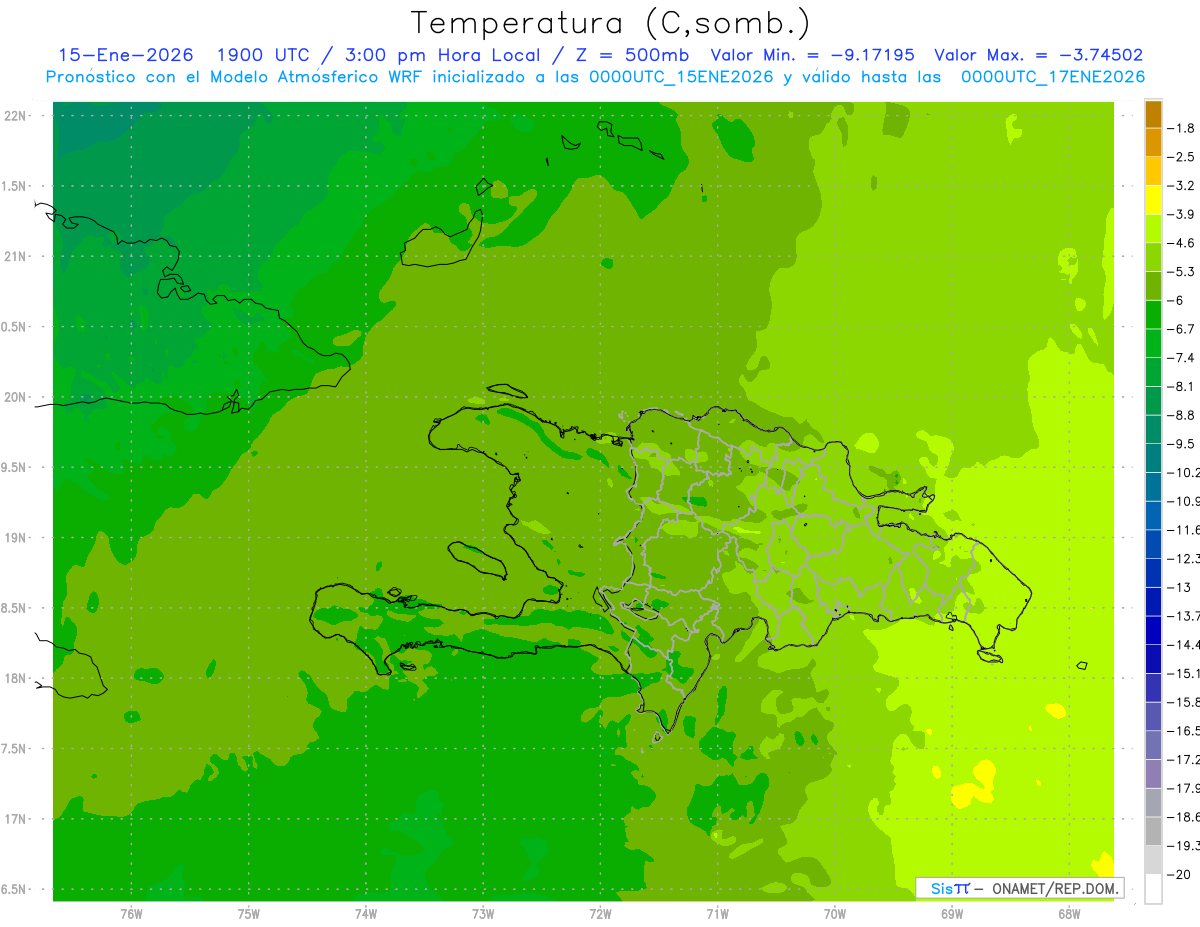Screen dimensions: 1200x927
Task: Click the "-9.5" color bar label
Action: pyautogui.click(x=1180, y=443)
